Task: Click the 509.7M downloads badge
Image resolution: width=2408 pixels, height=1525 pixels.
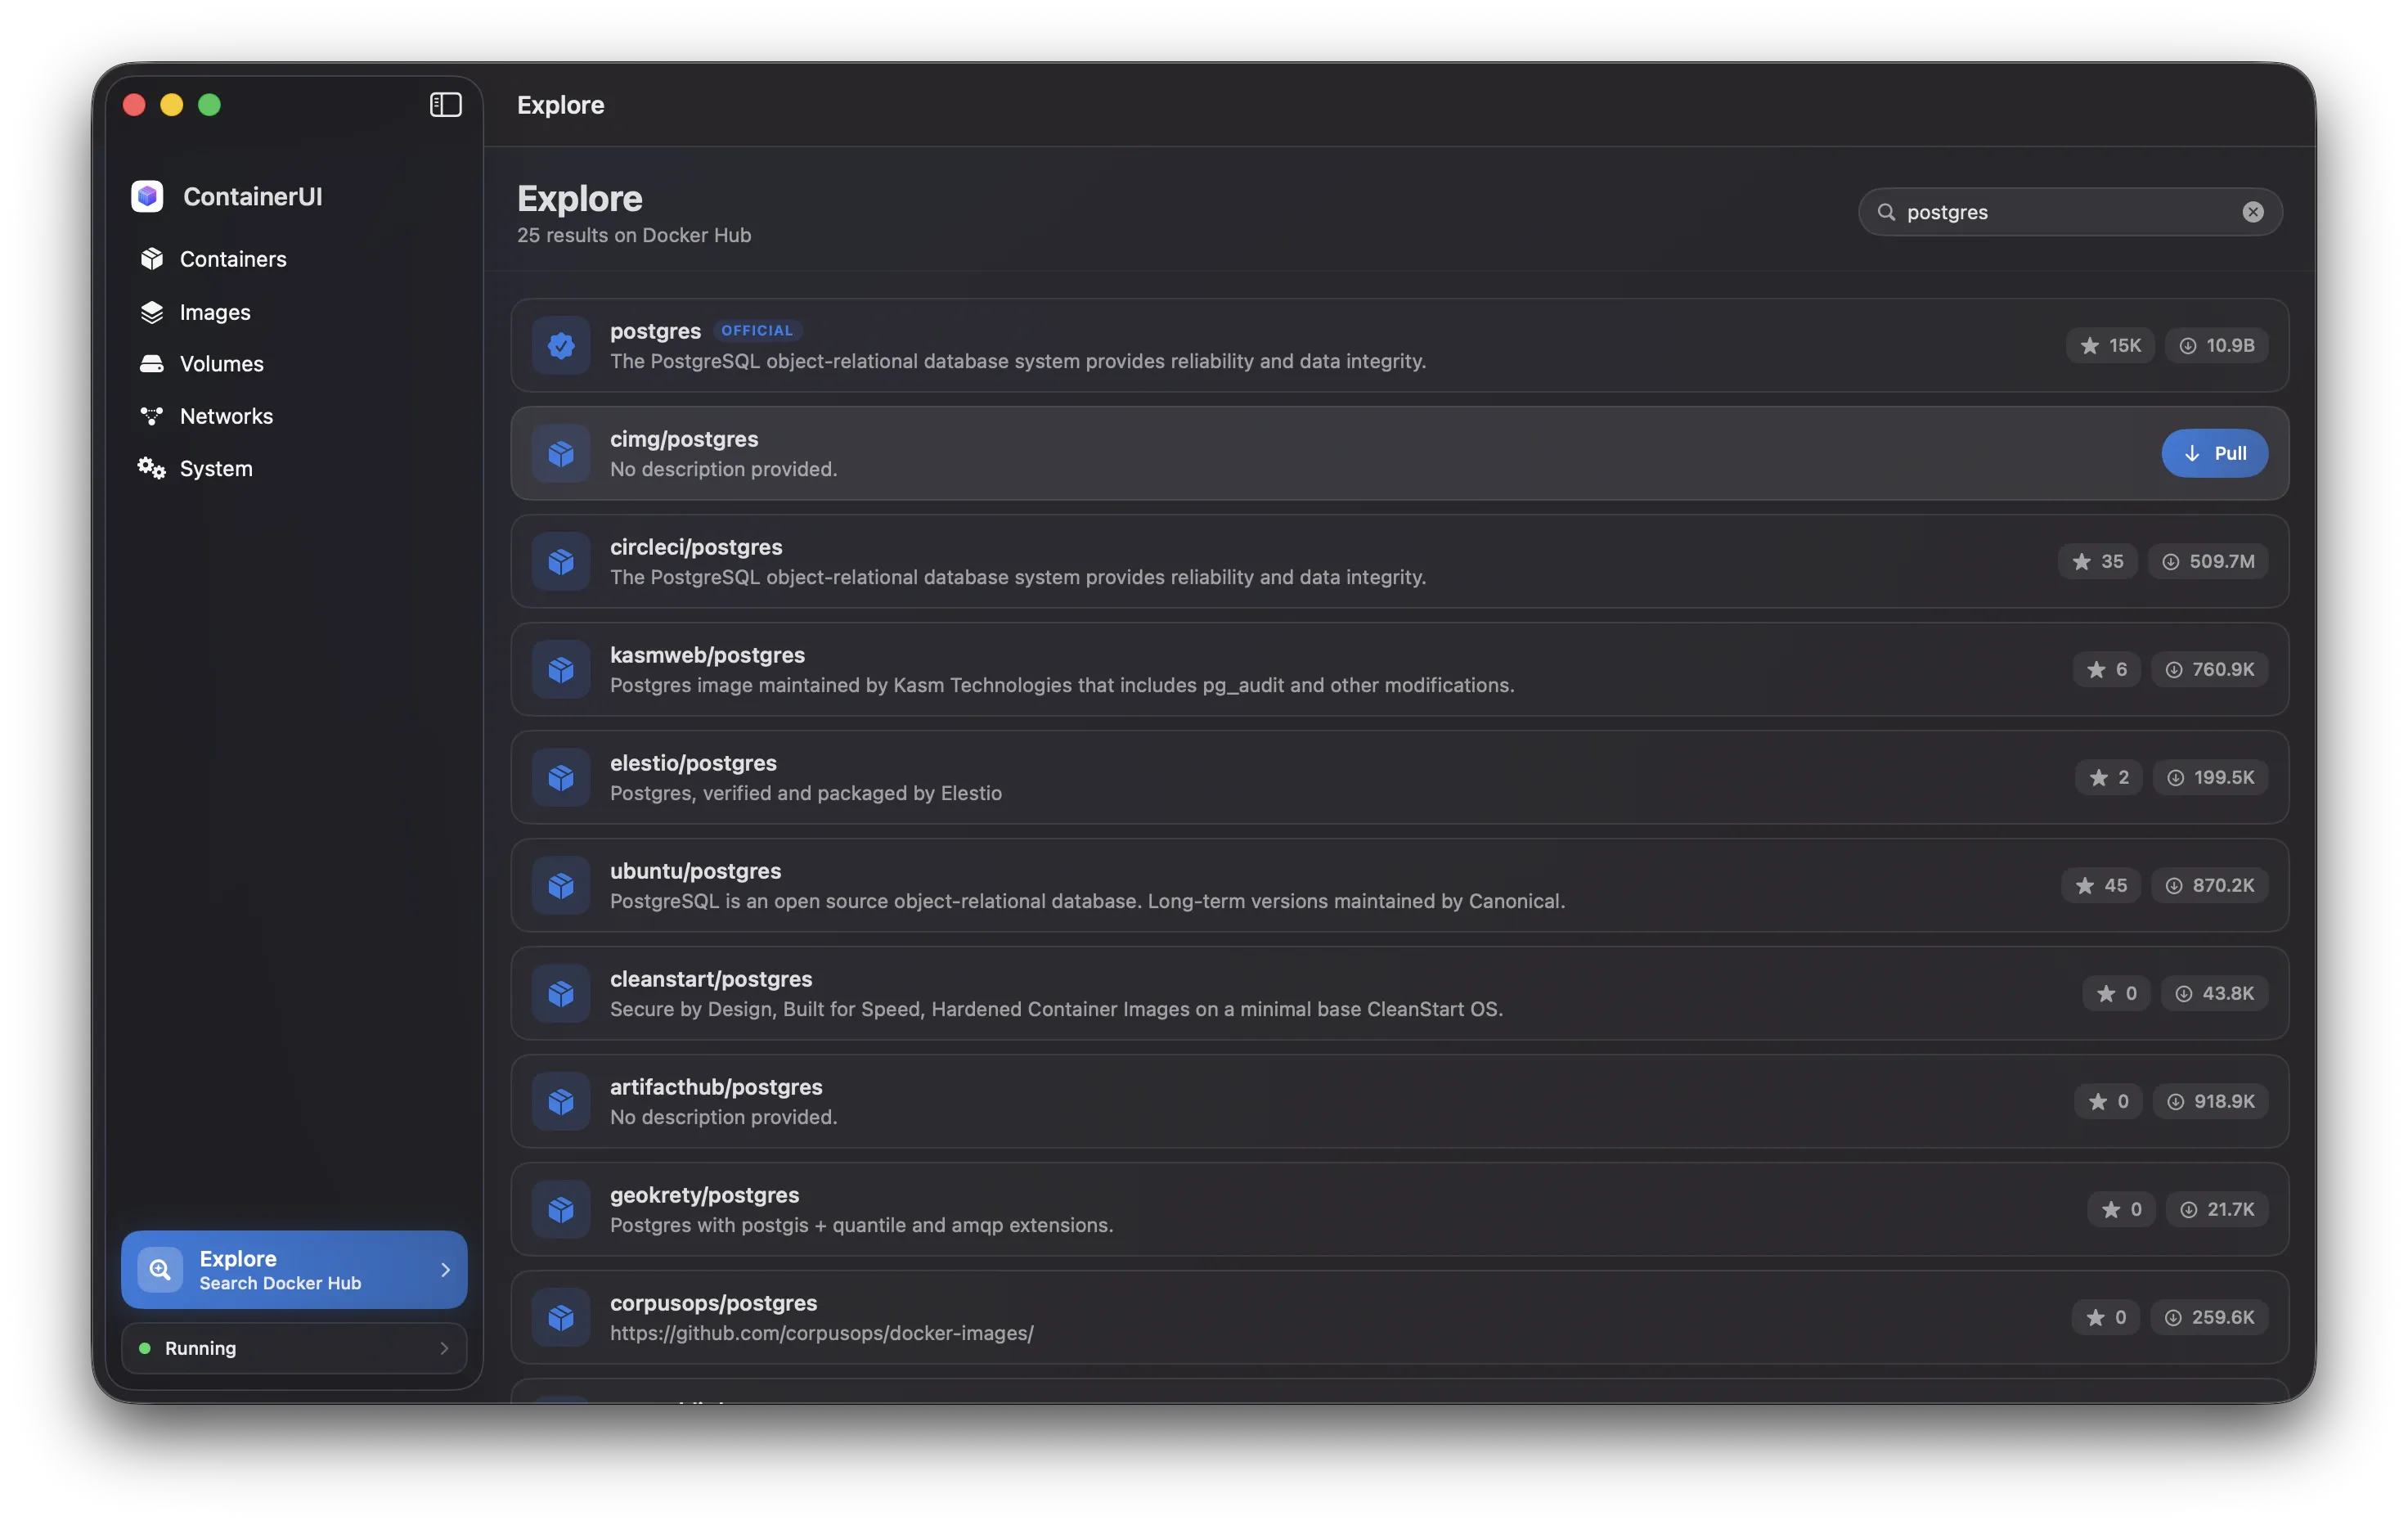Action: click(x=2208, y=561)
